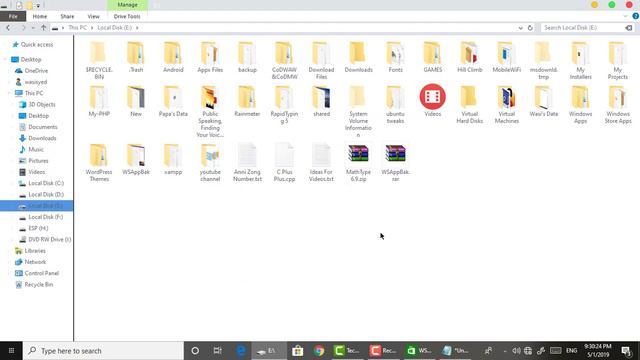Select the C Plus Plus.cpp file

point(284,163)
